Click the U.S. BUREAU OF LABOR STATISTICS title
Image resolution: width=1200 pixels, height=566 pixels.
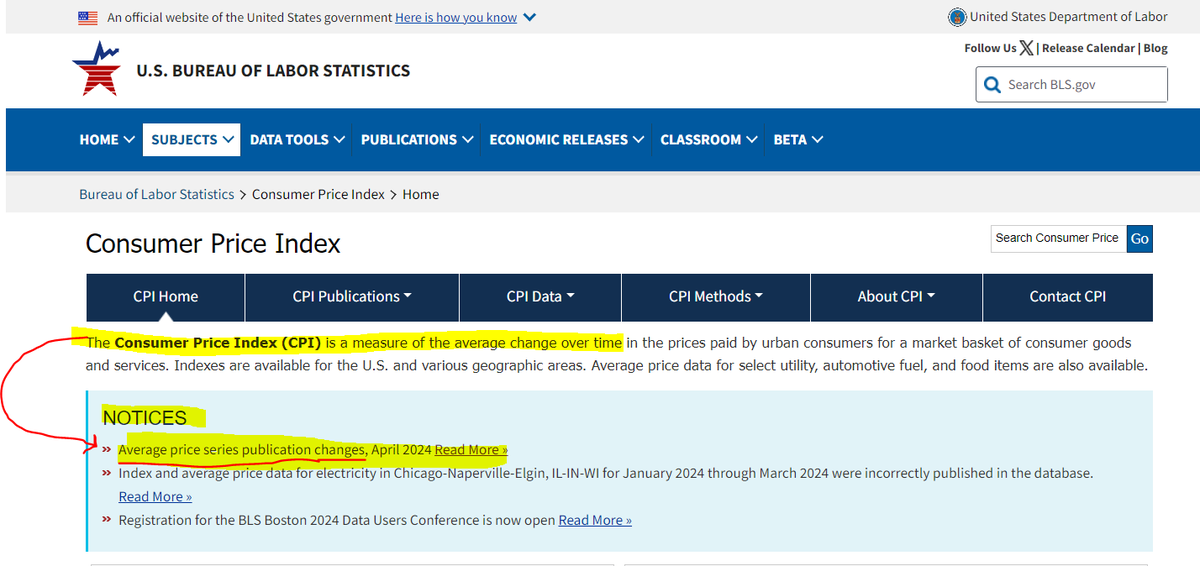(x=273, y=70)
